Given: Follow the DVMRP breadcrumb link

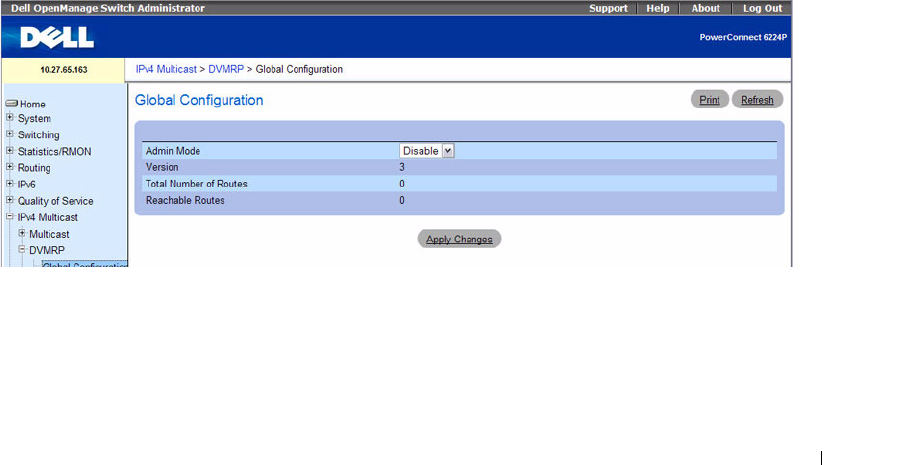Looking at the screenshot, I should point(226,69).
